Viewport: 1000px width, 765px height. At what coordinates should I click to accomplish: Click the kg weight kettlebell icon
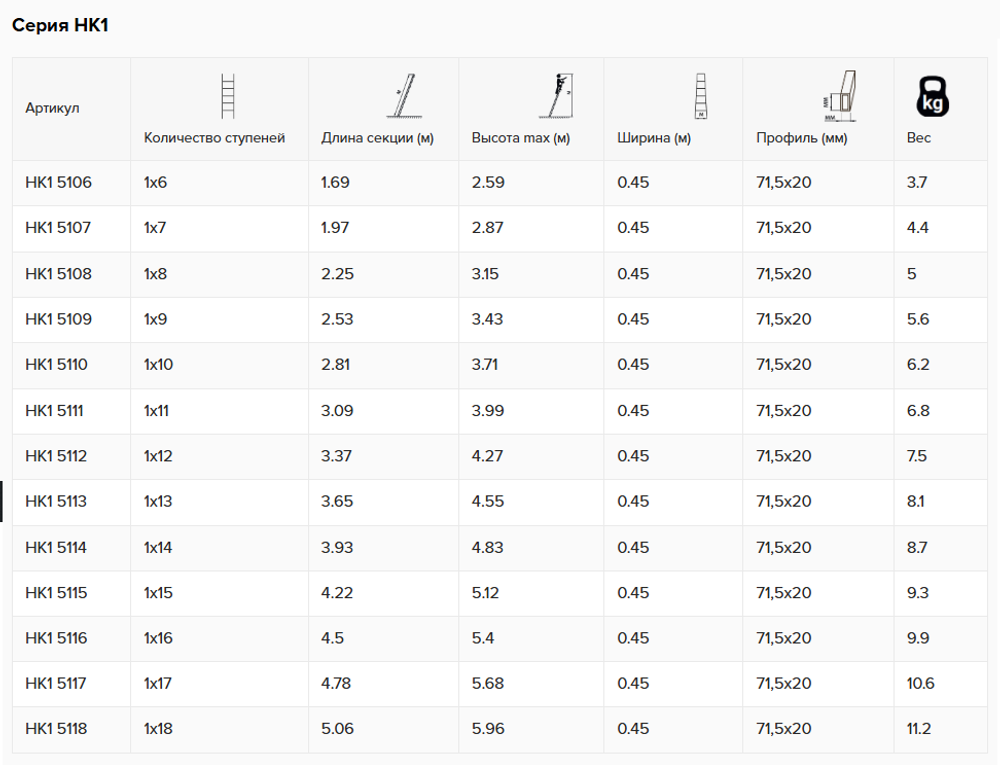click(932, 96)
